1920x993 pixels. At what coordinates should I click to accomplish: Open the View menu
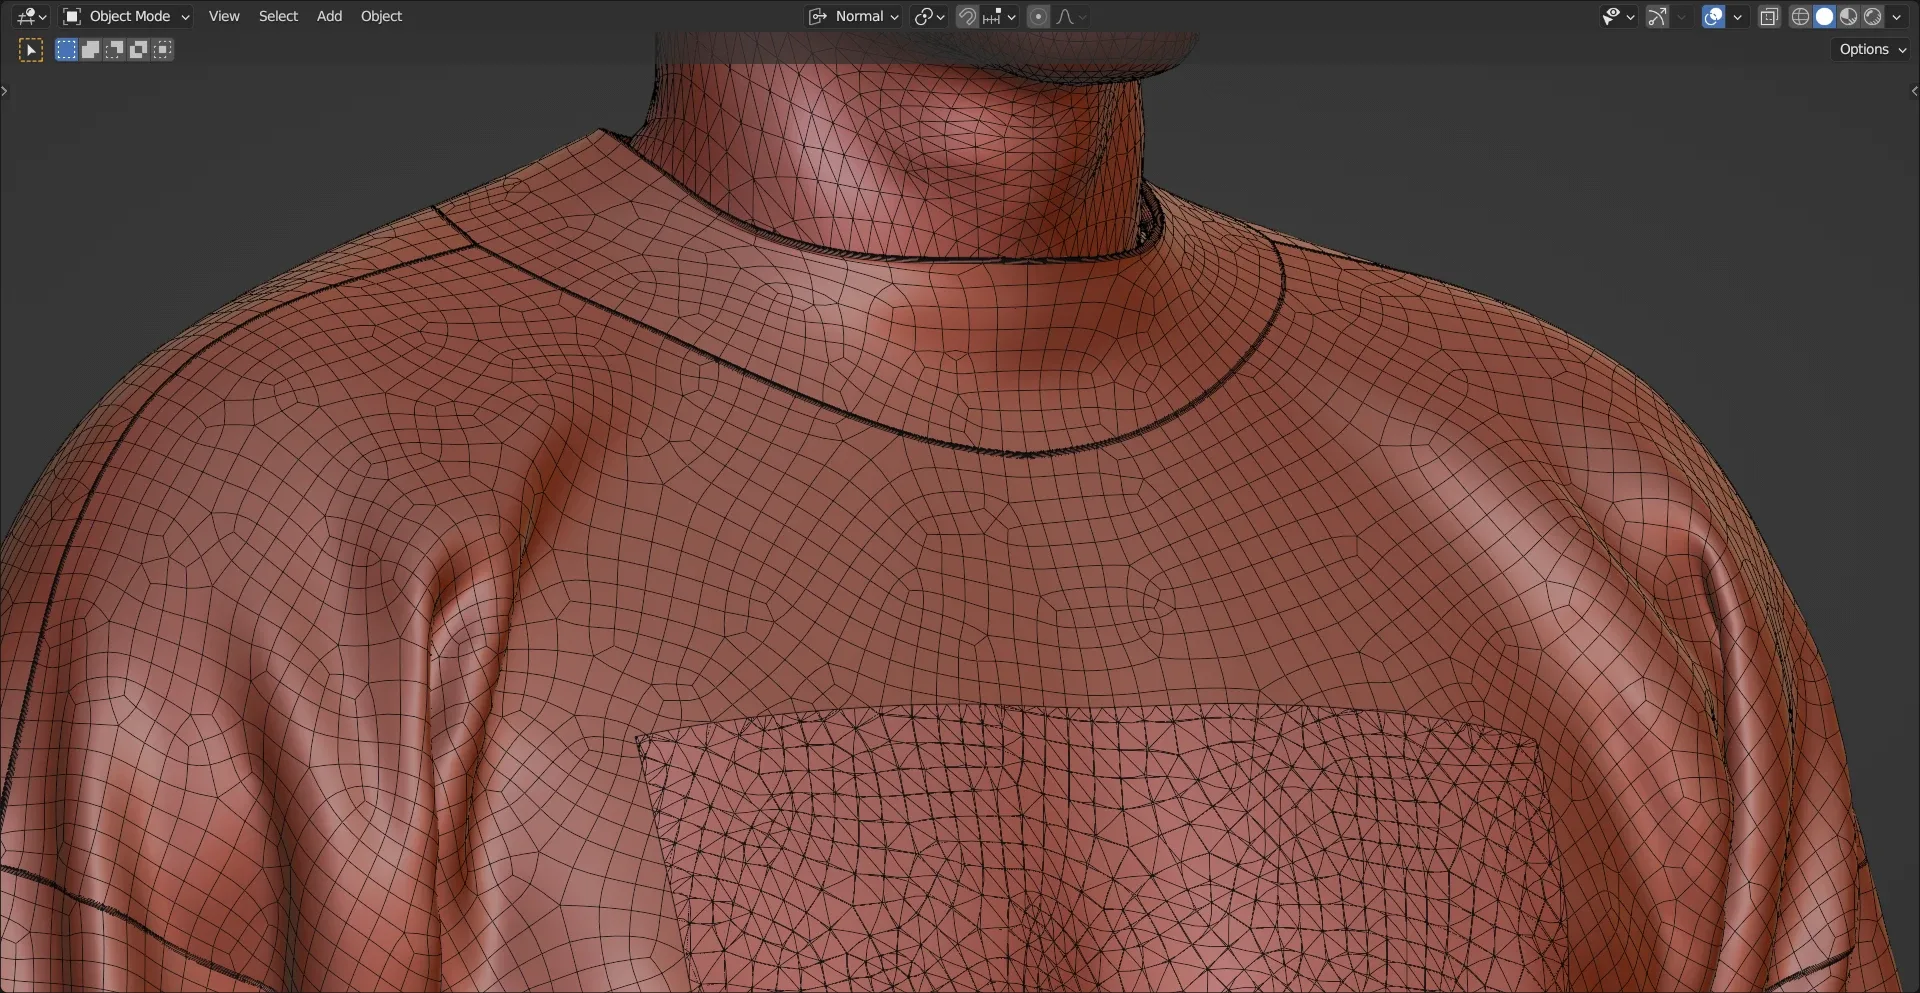click(223, 16)
